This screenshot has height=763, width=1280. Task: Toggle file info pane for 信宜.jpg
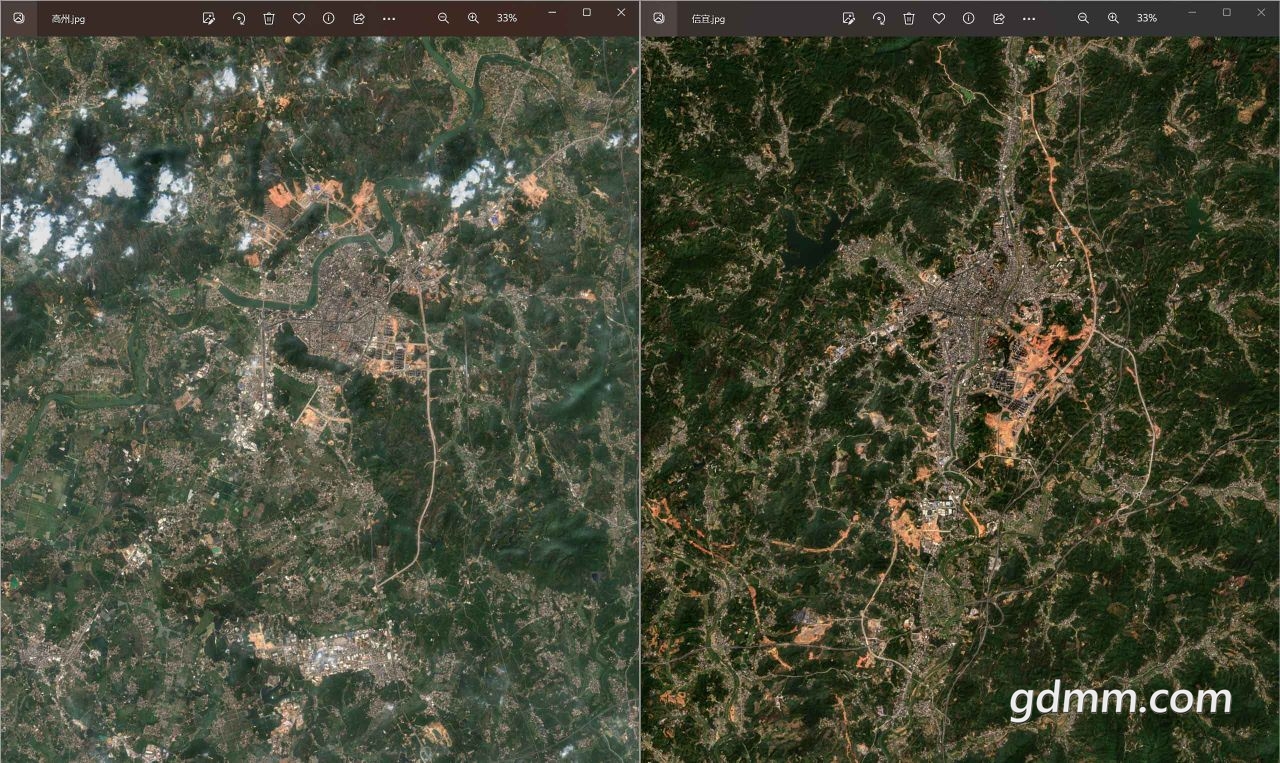pyautogui.click(x=968, y=18)
